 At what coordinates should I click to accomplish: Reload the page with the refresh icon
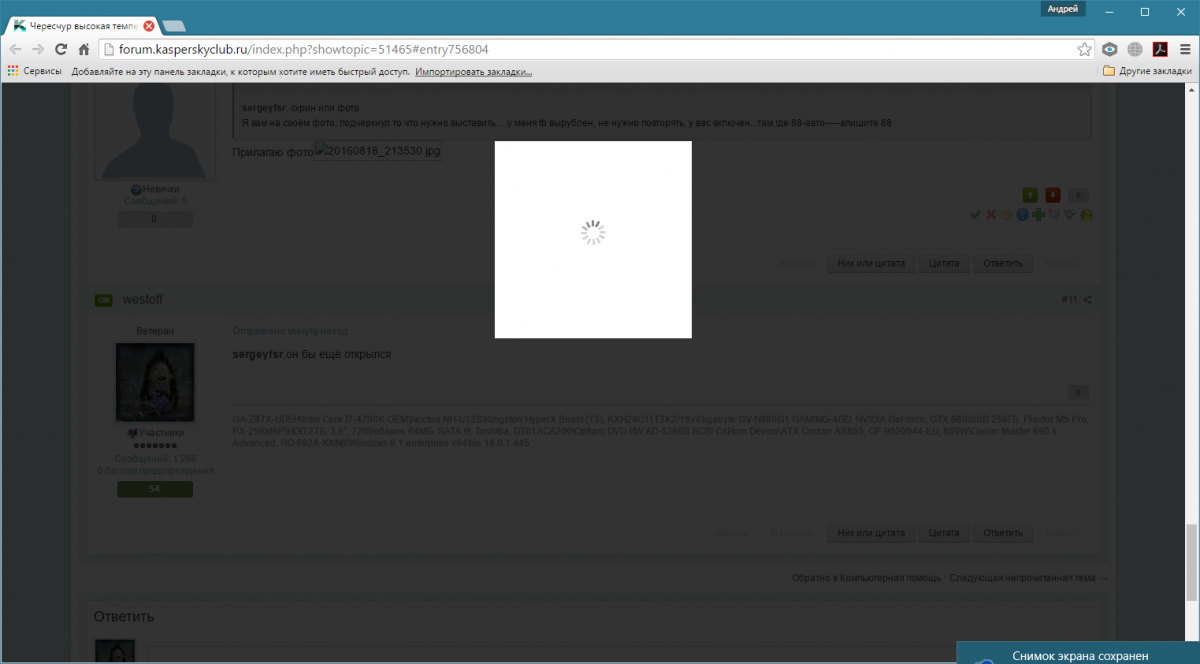click(x=61, y=49)
